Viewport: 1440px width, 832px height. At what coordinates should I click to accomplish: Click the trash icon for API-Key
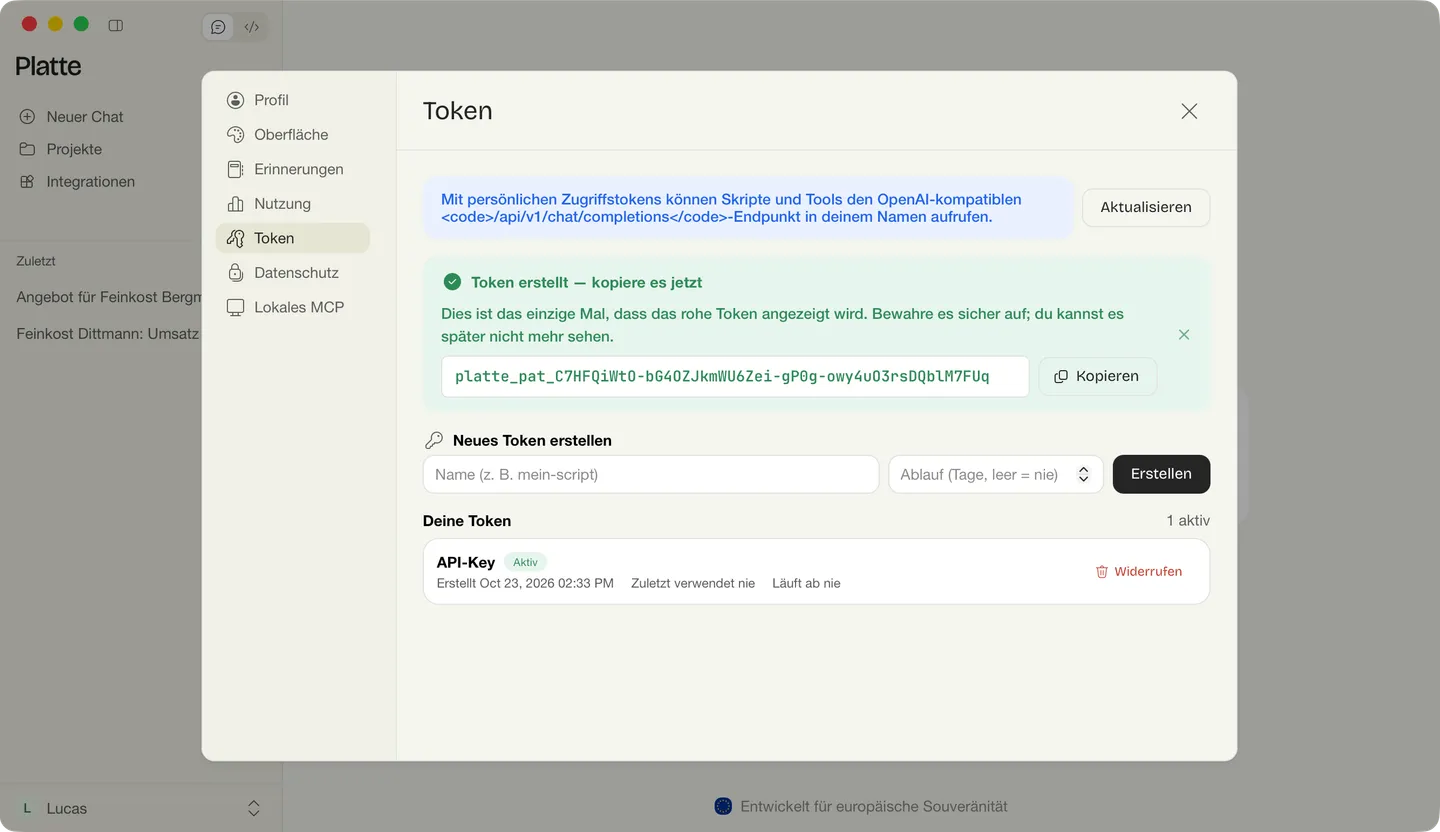(x=1102, y=572)
